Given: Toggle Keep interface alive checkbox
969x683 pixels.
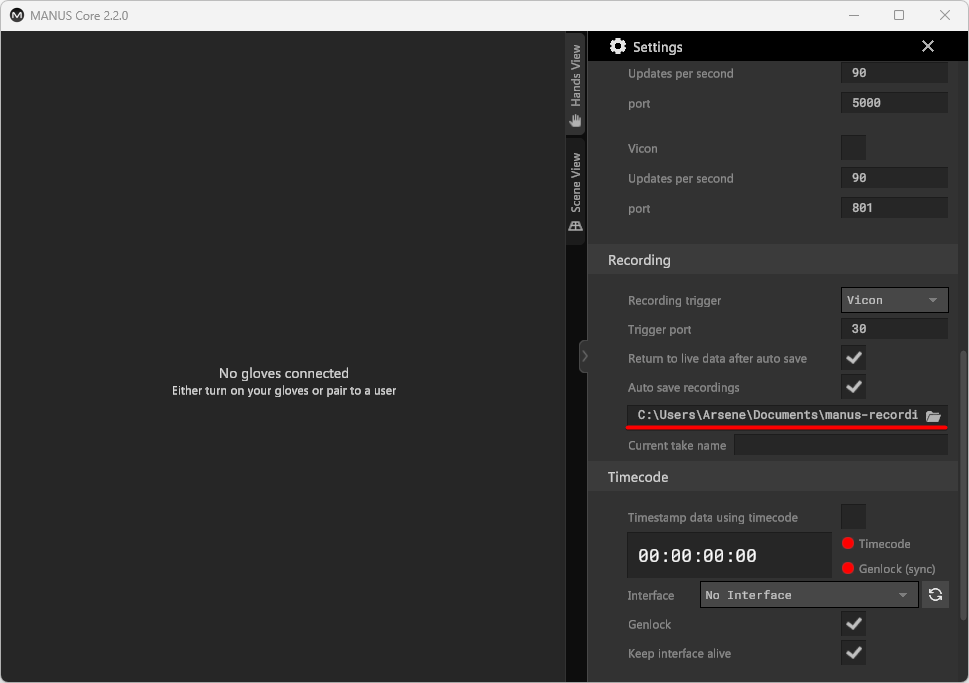Looking at the screenshot, I should [853, 653].
